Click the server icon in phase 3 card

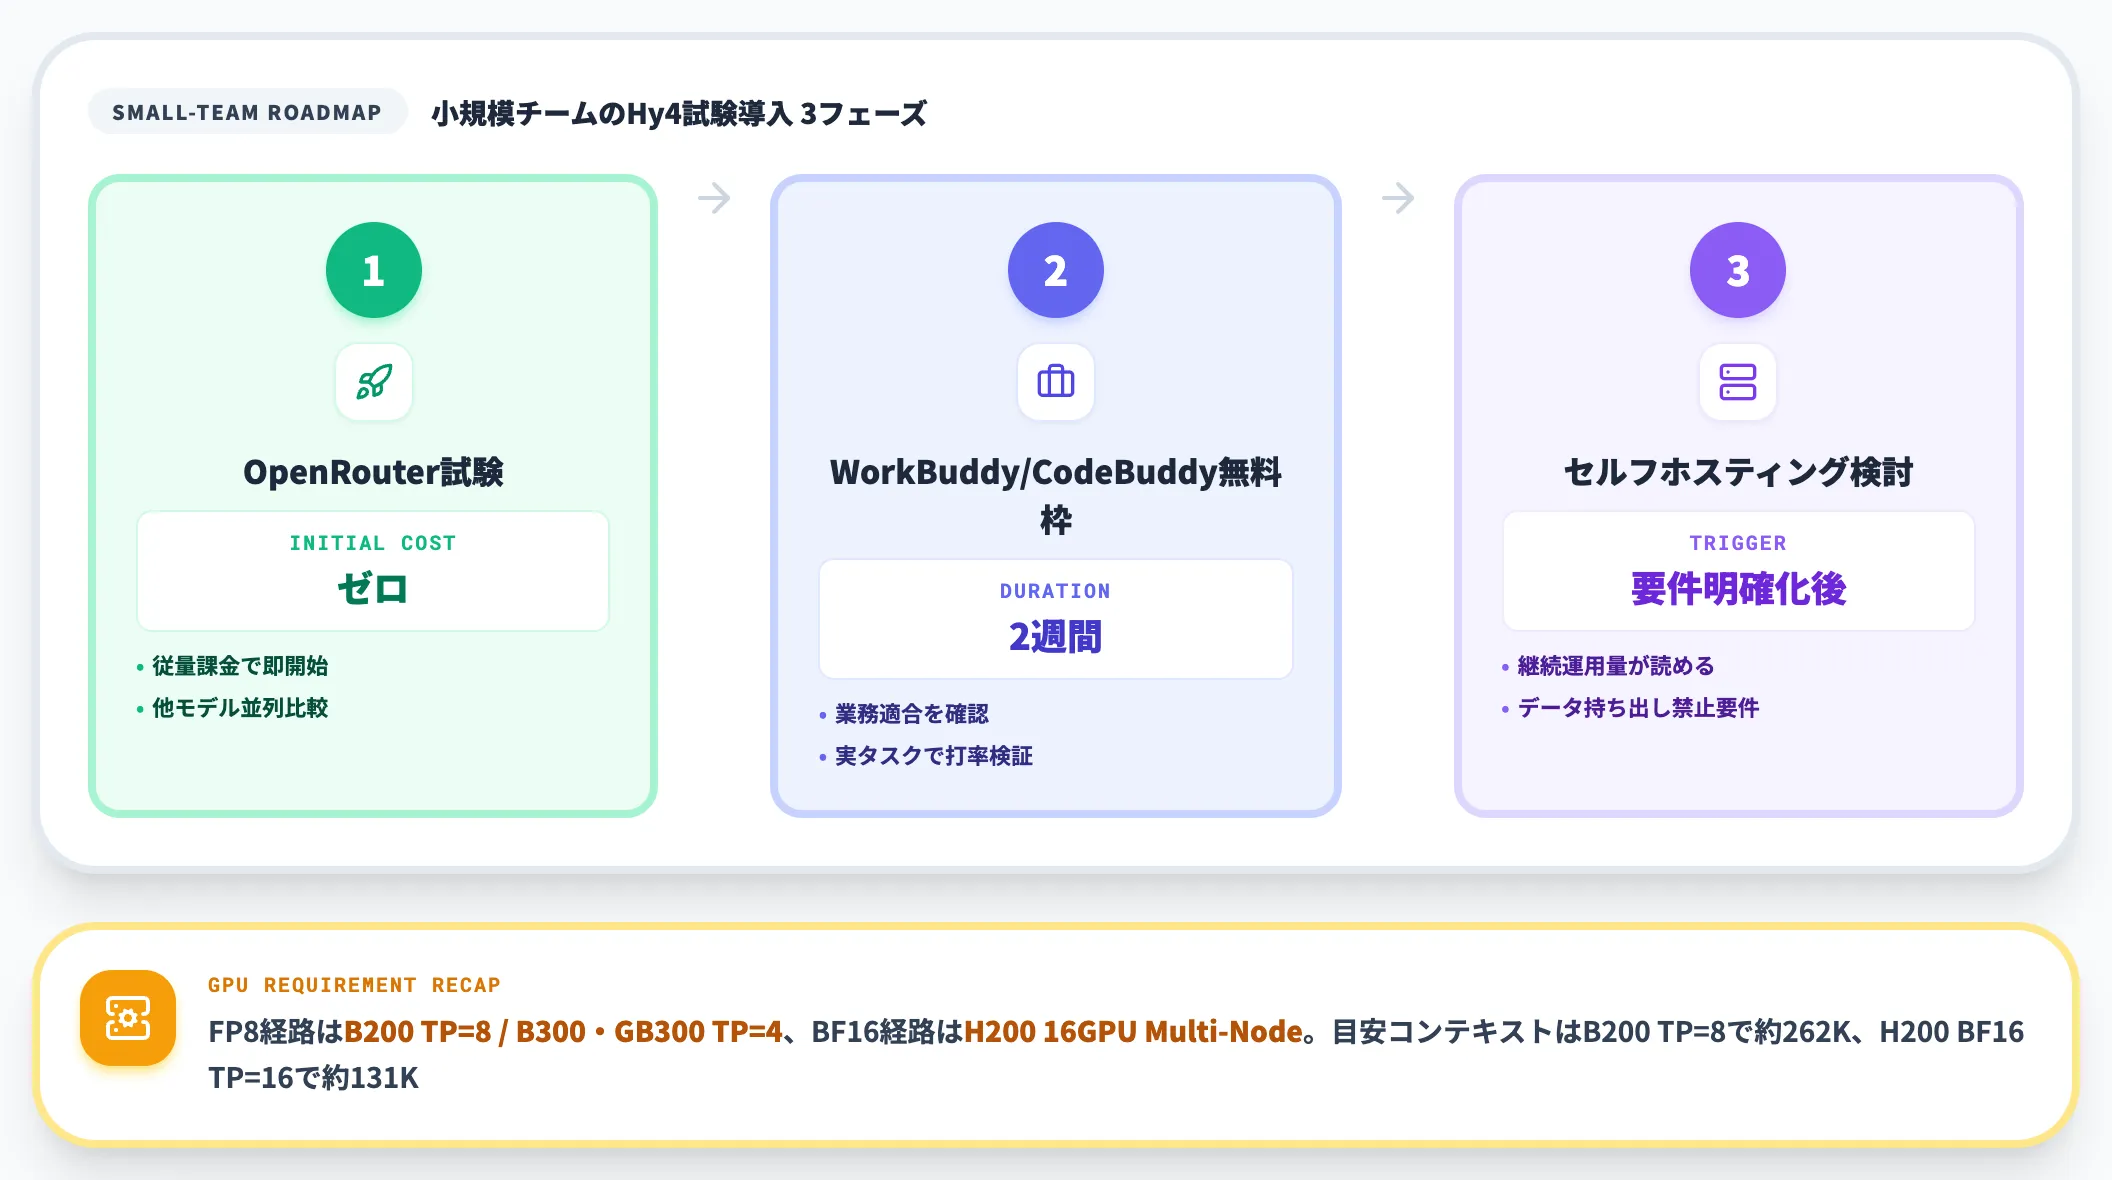click(1738, 382)
